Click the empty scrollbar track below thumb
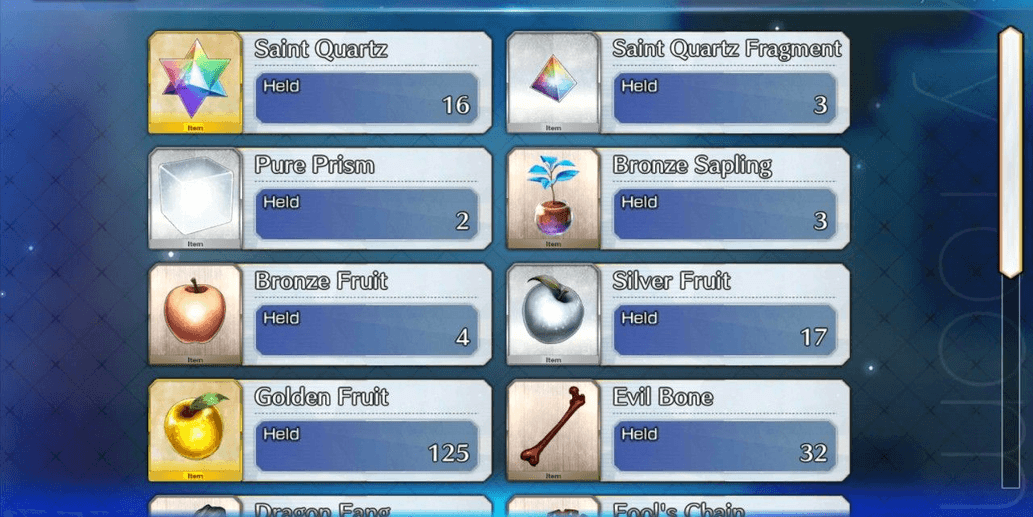Screen dimensions: 1033x517 (1011, 383)
